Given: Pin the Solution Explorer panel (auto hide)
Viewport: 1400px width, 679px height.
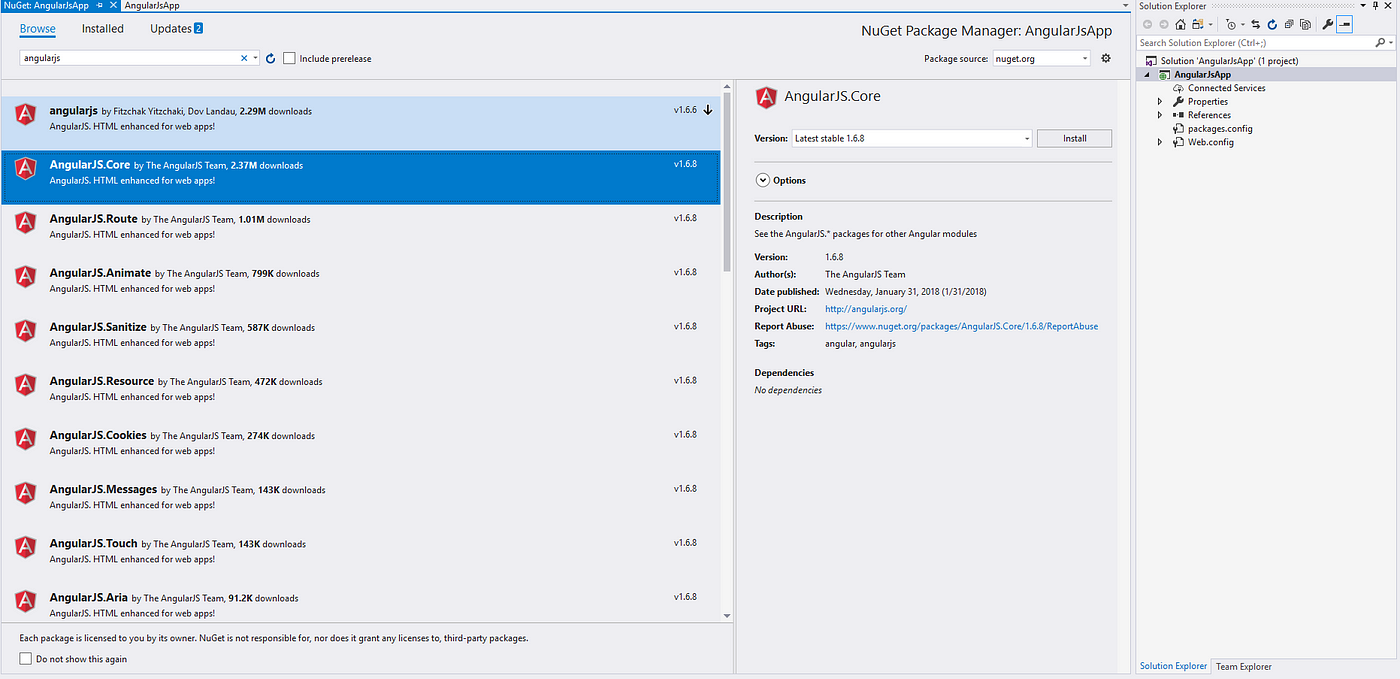Looking at the screenshot, I should 1376,6.
